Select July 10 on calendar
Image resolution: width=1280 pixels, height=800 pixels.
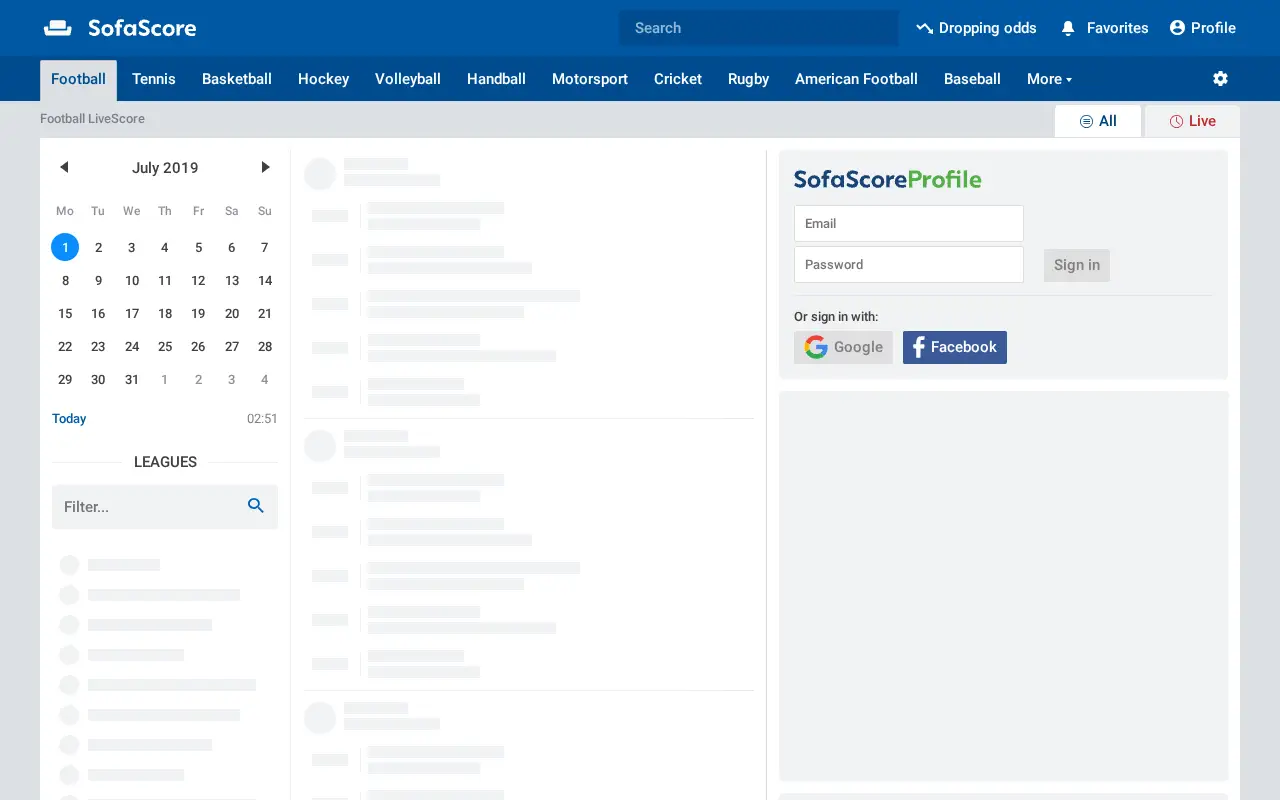(x=132, y=280)
